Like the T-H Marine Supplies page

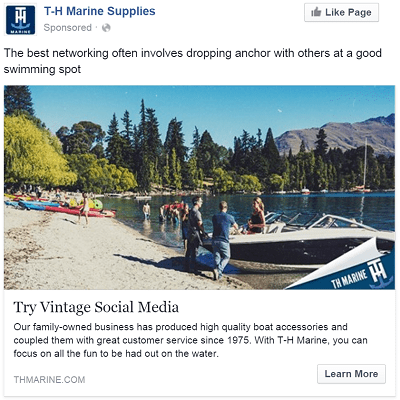pyautogui.click(x=341, y=13)
